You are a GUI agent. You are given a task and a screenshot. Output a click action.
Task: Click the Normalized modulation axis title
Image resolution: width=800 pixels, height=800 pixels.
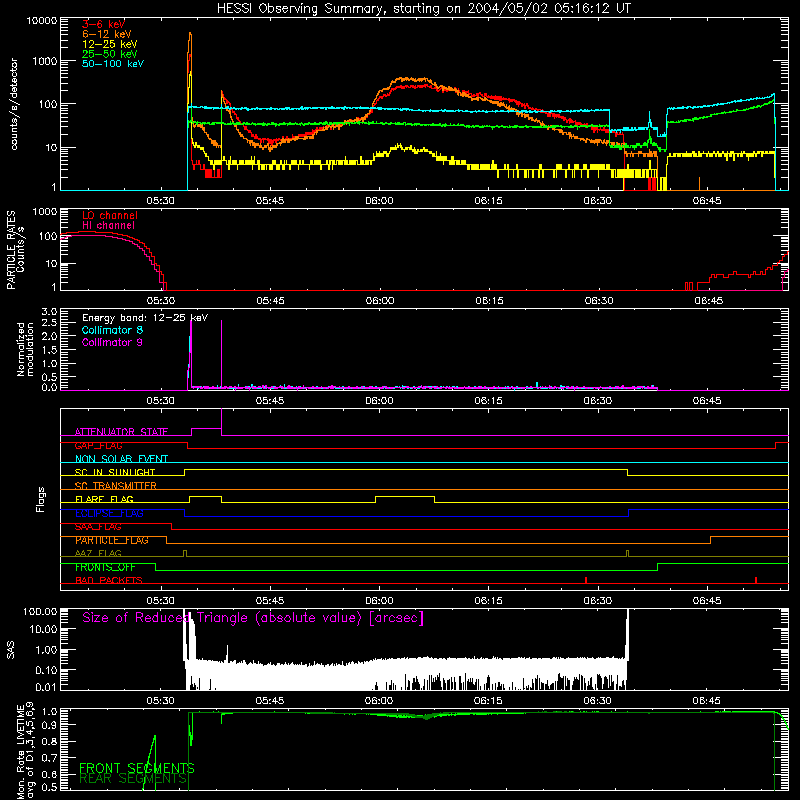pos(25,349)
